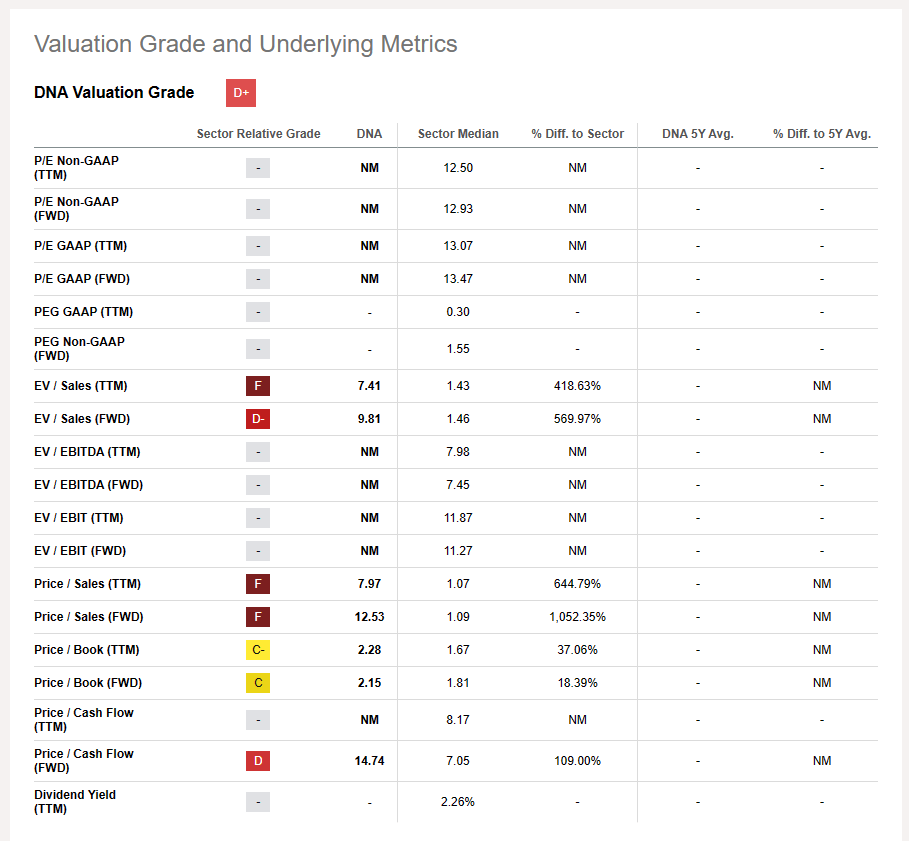
Task: Select the F grade for Price / Sales (FWD)
Action: [258, 617]
